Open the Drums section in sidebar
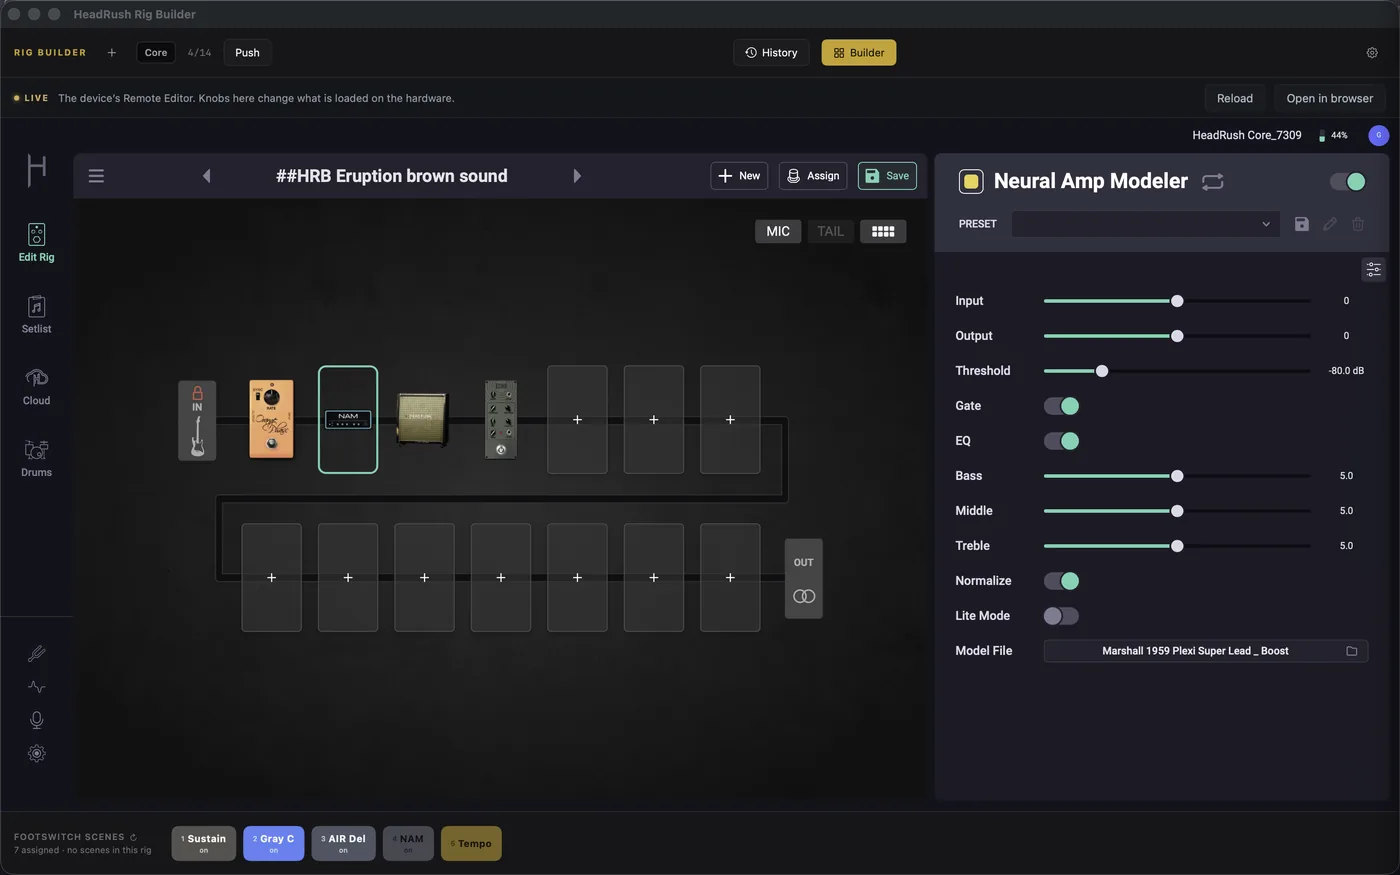This screenshot has width=1400, height=875. coord(36,459)
